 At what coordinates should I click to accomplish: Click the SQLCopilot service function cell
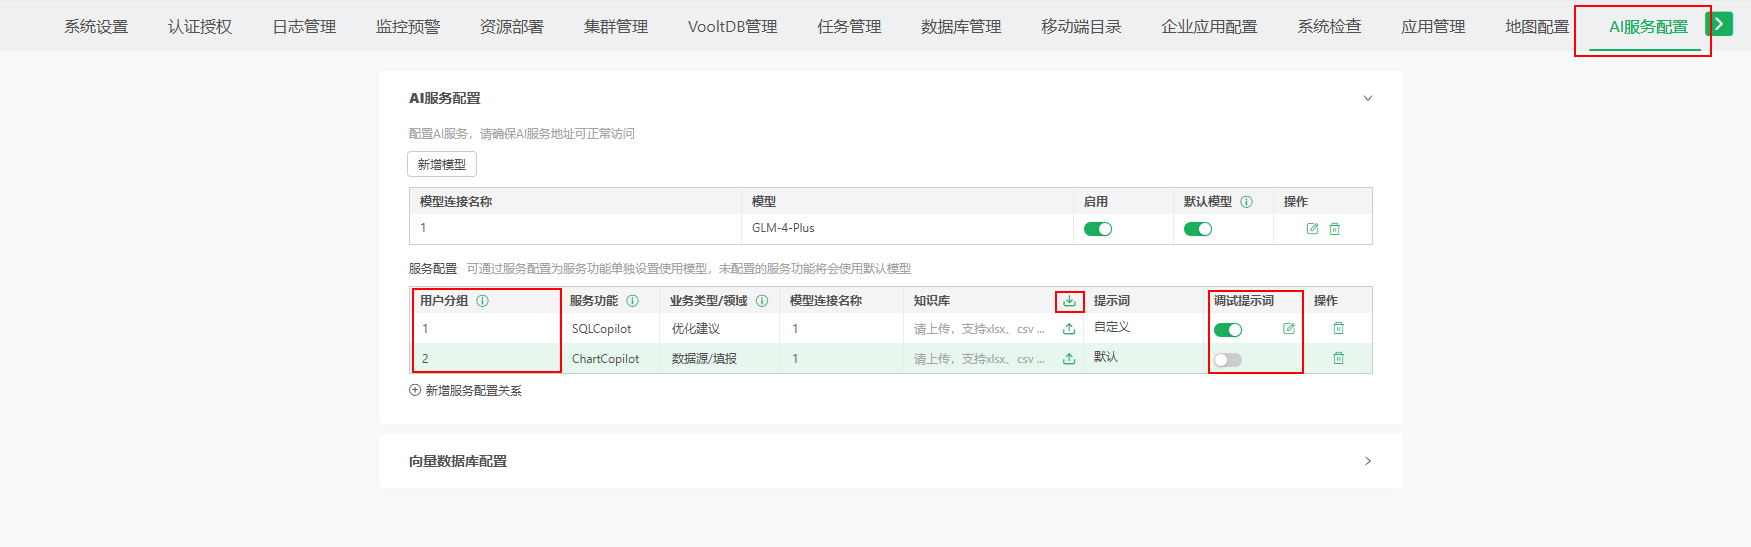coord(601,329)
